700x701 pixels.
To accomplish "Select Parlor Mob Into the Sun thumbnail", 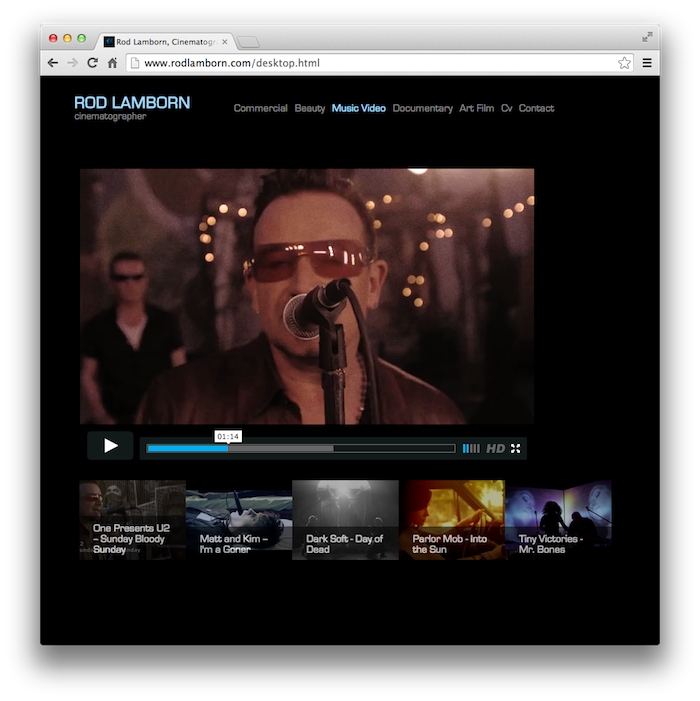I will coord(452,519).
